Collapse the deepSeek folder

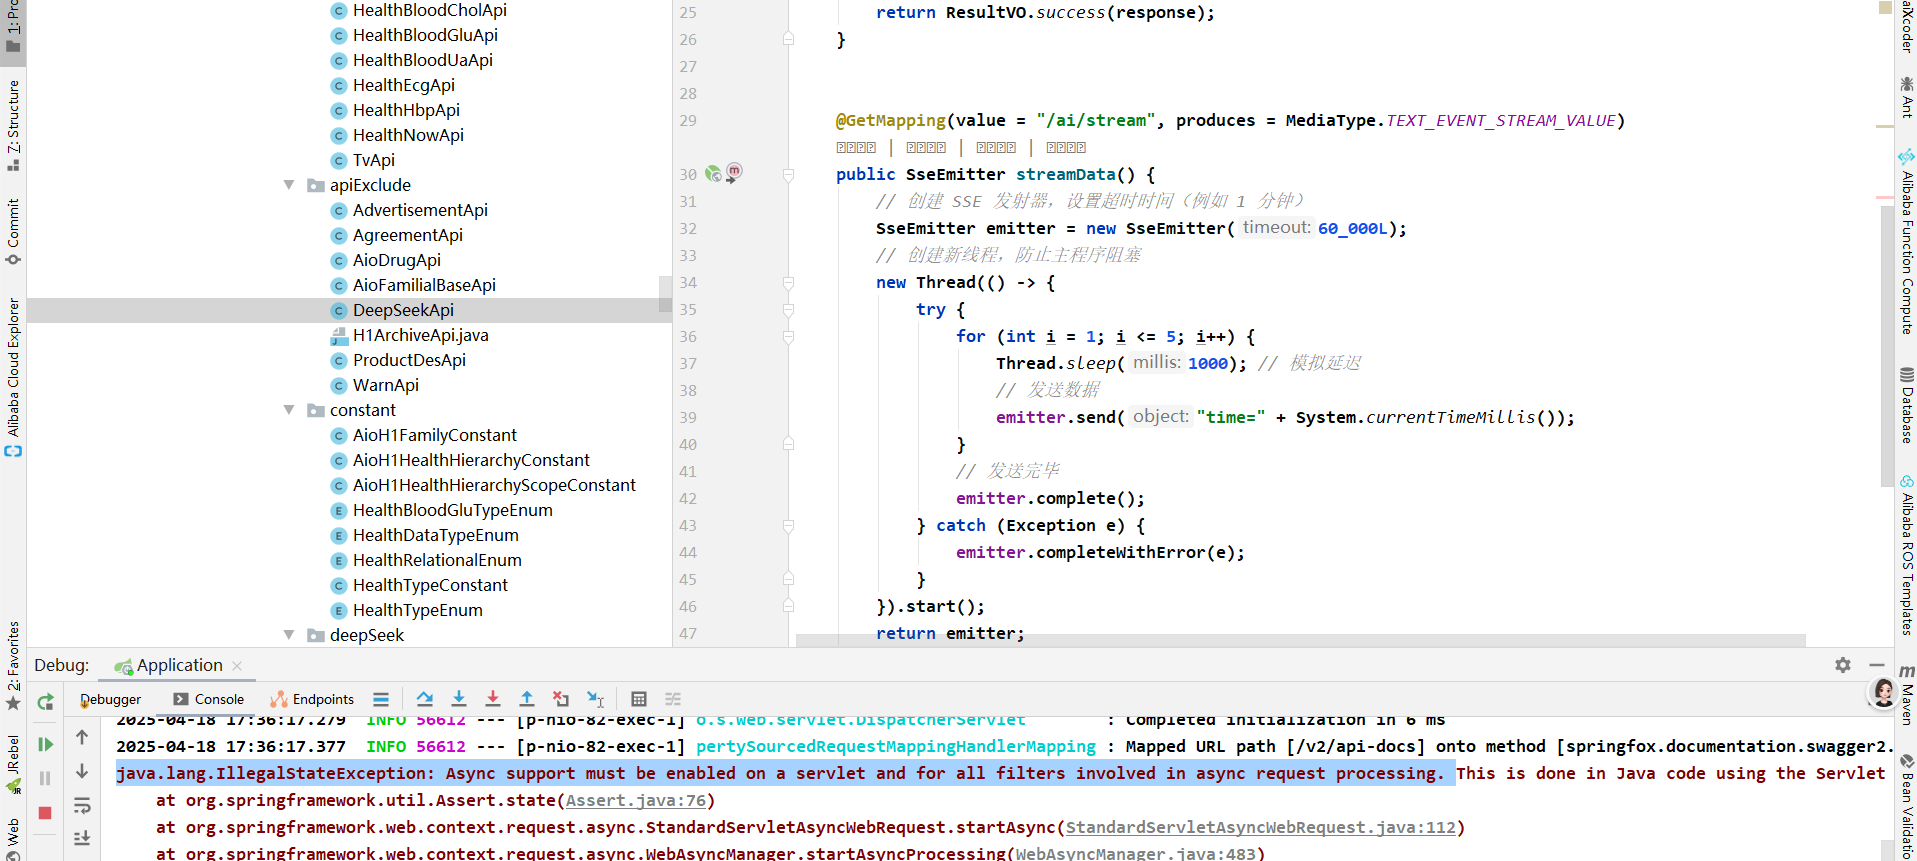[289, 635]
